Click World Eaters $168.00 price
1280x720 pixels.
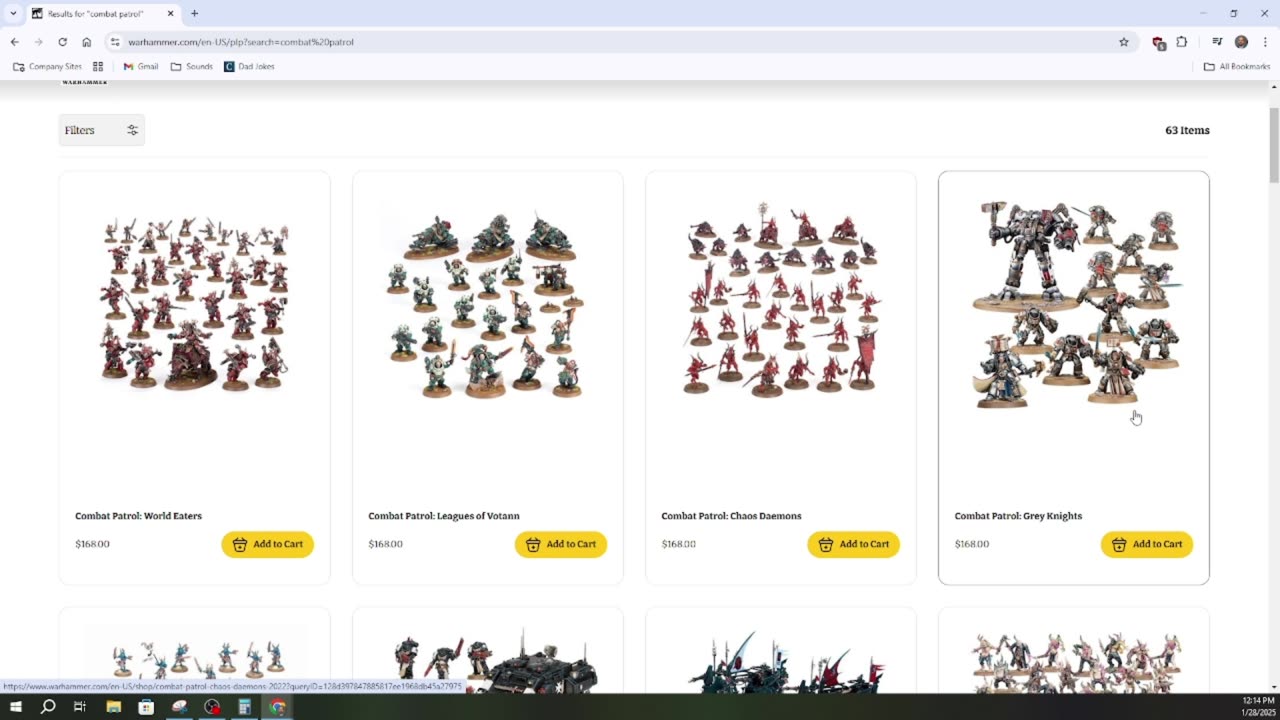(x=92, y=544)
